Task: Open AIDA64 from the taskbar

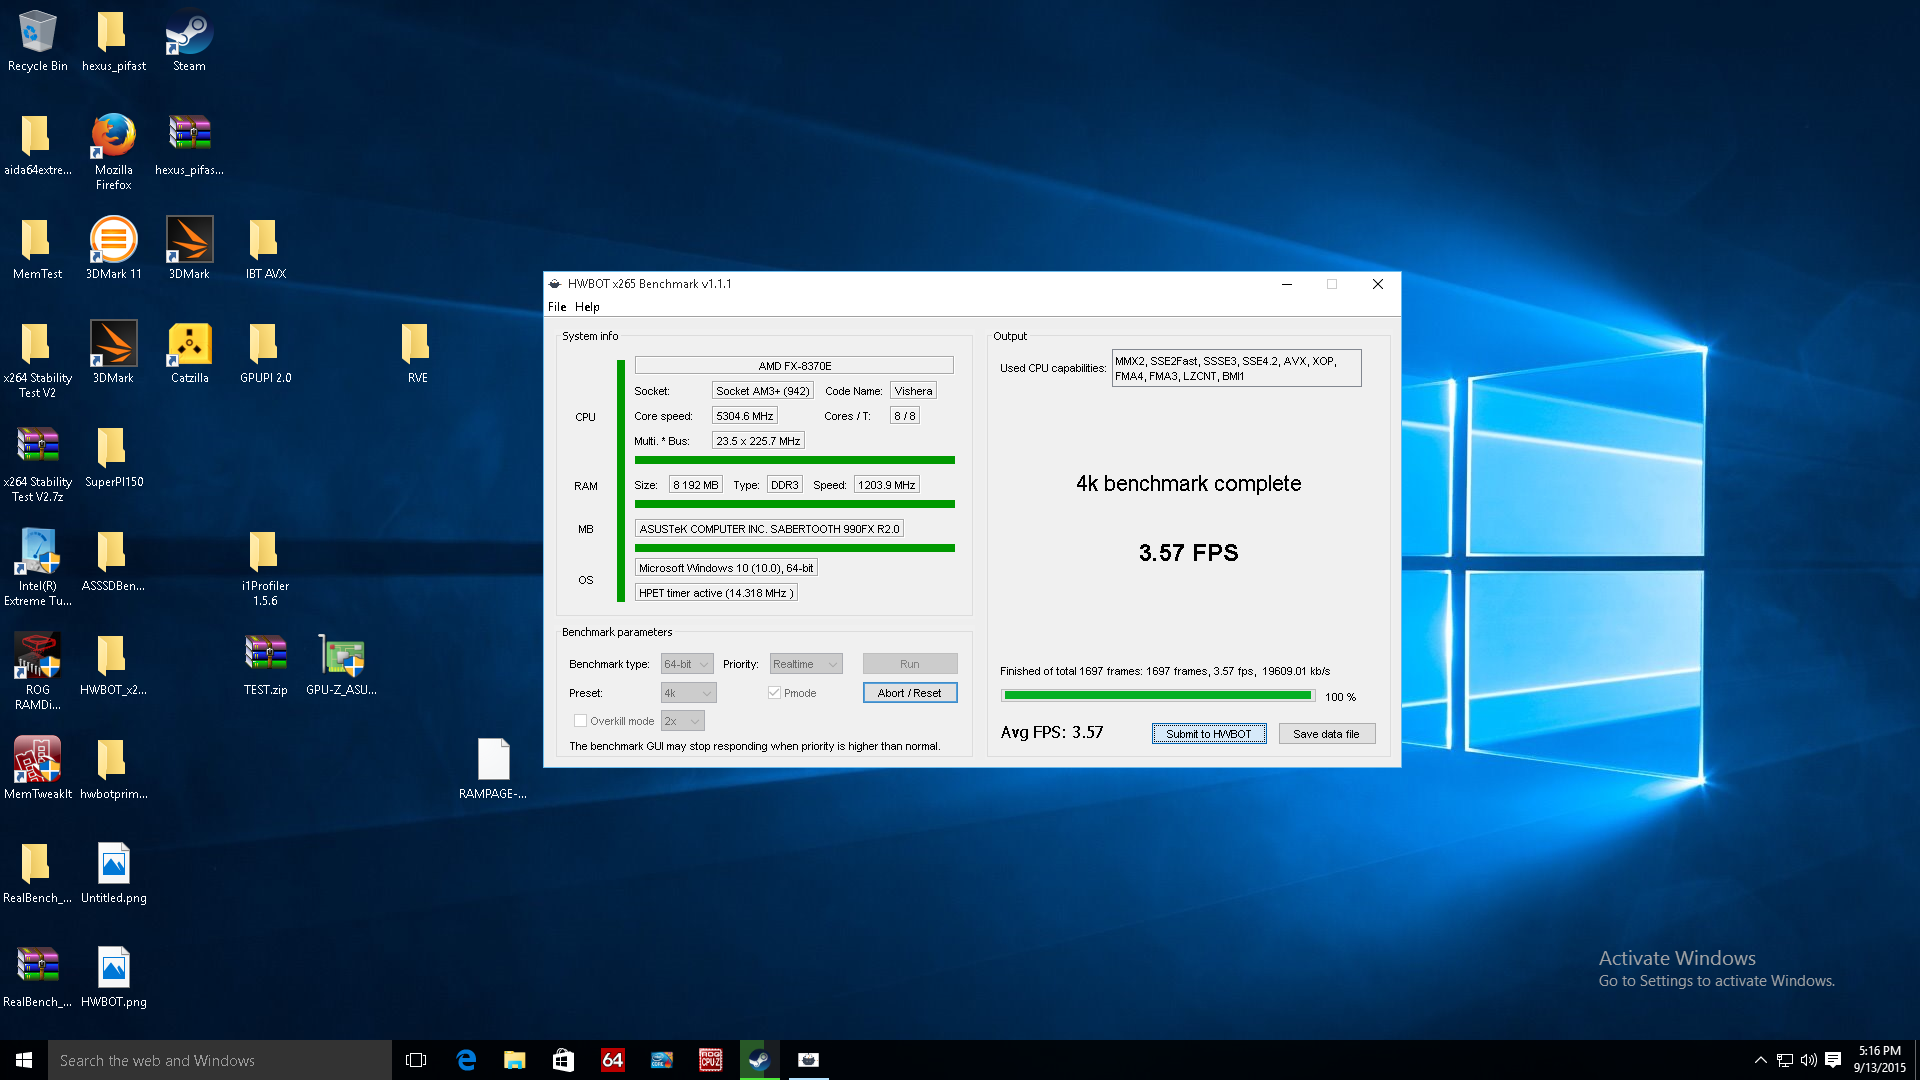Action: (x=613, y=1060)
